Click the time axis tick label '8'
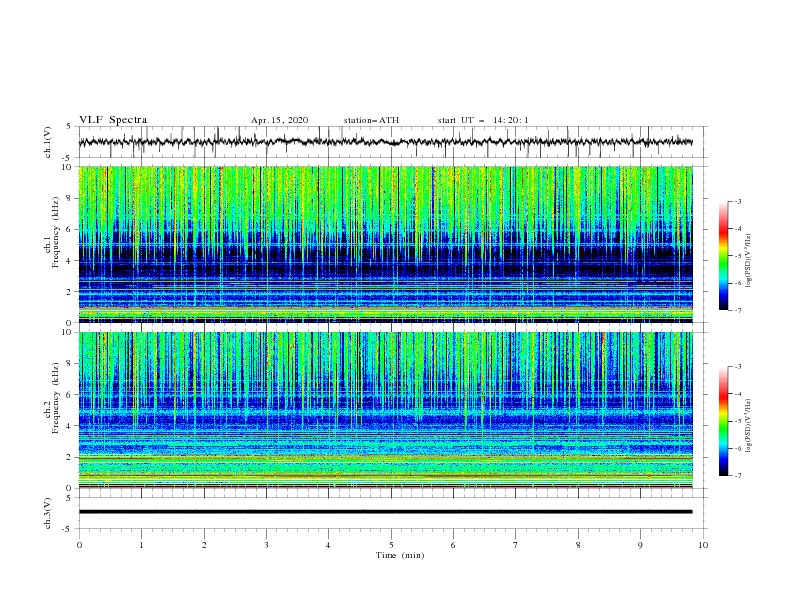Screen dimensions: 792x612 point(578,545)
